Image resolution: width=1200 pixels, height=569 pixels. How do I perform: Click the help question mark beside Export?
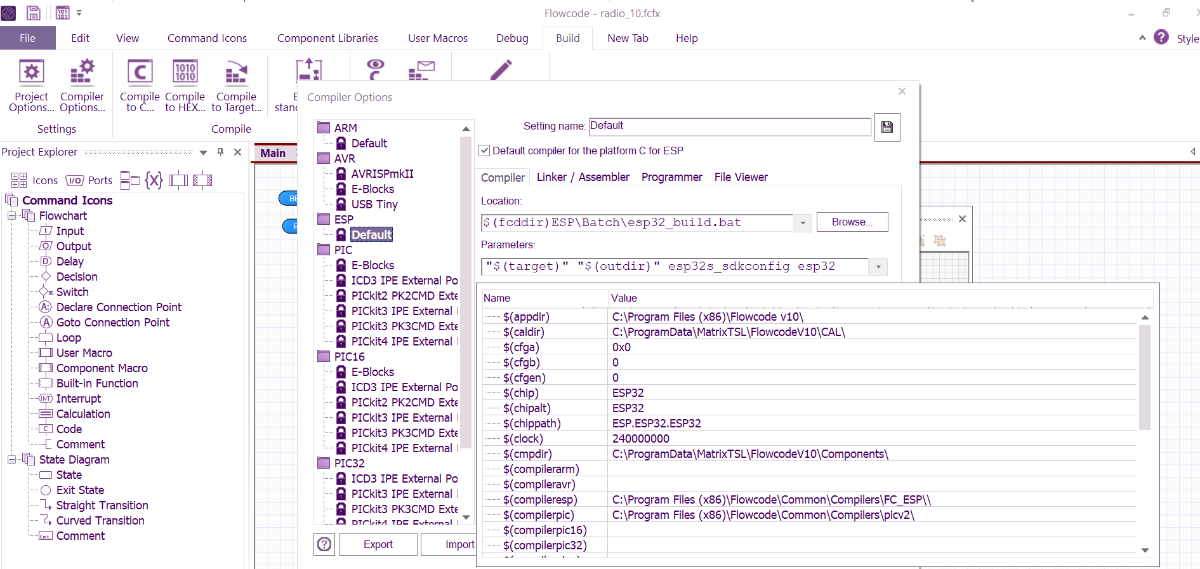coord(324,545)
